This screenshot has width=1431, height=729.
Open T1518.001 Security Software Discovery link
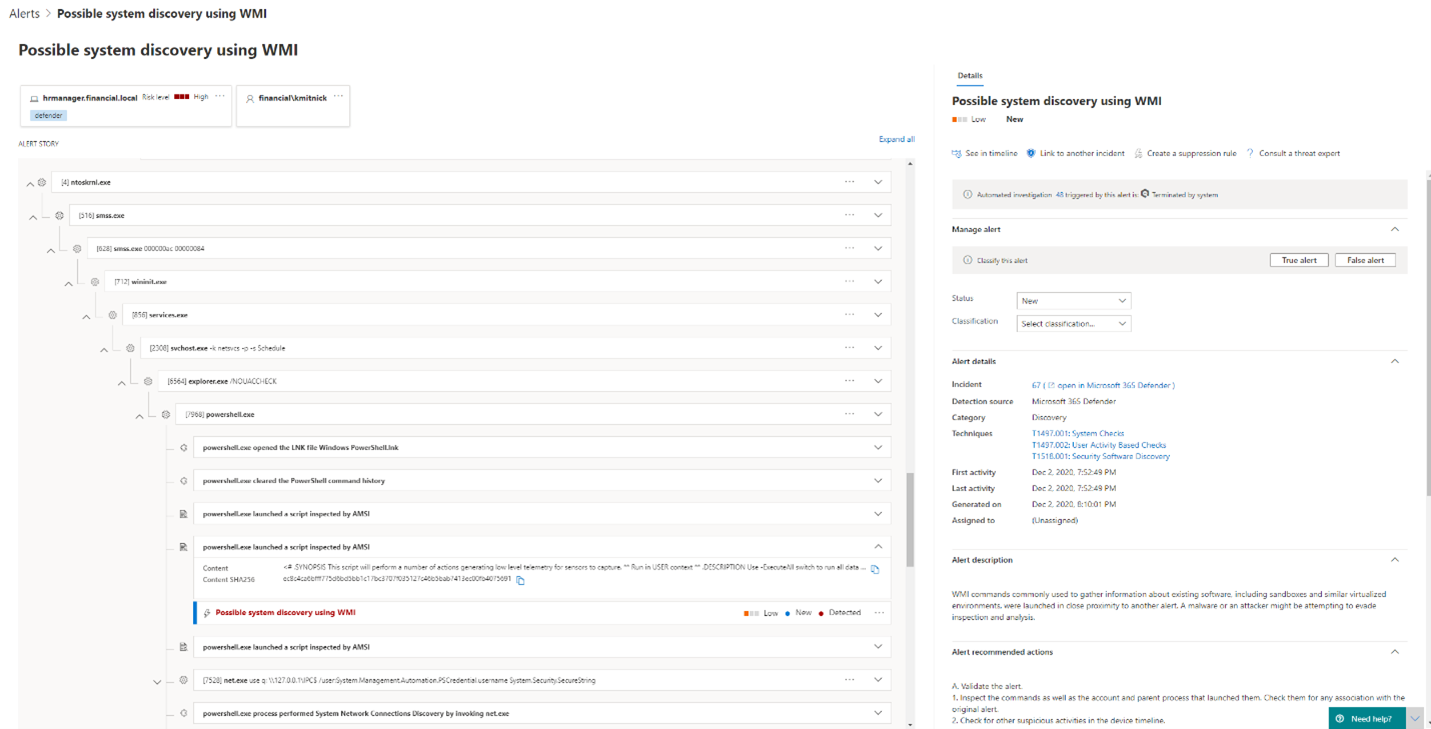pos(1100,457)
